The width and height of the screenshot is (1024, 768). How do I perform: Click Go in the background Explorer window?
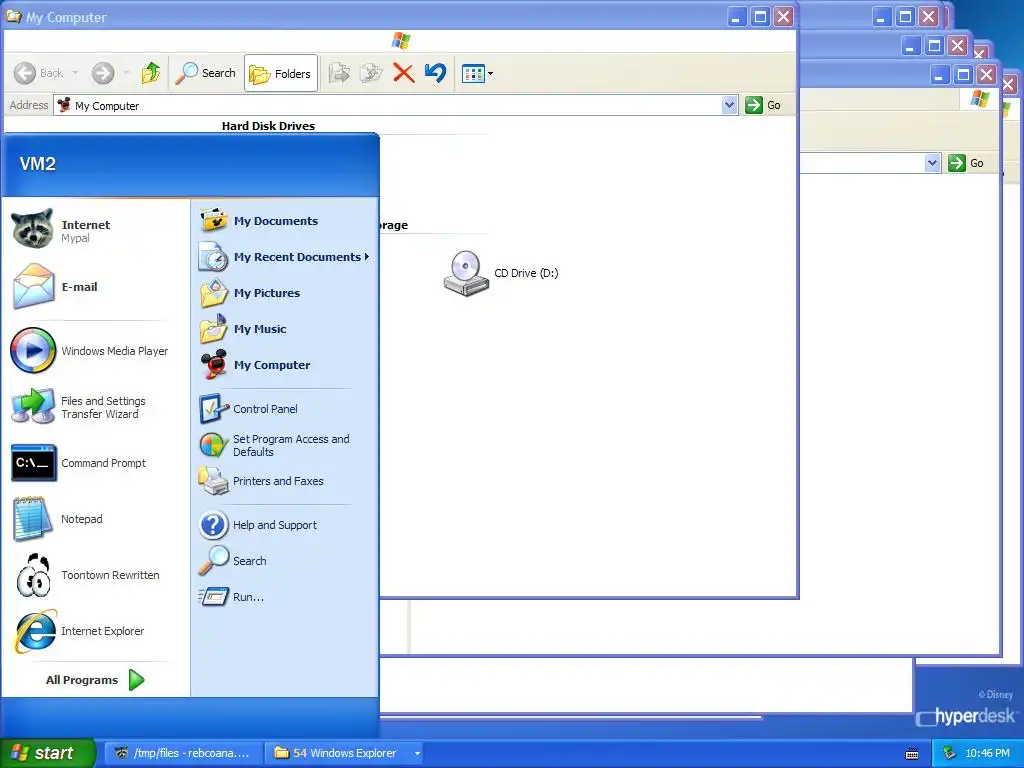click(x=967, y=163)
